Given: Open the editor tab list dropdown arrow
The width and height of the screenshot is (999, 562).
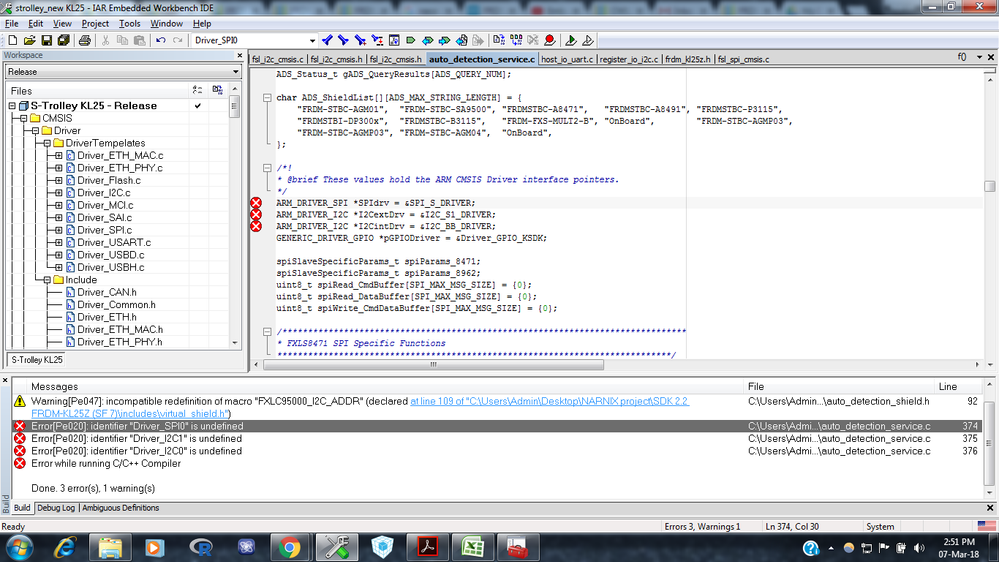Looking at the screenshot, I should coord(979,57).
